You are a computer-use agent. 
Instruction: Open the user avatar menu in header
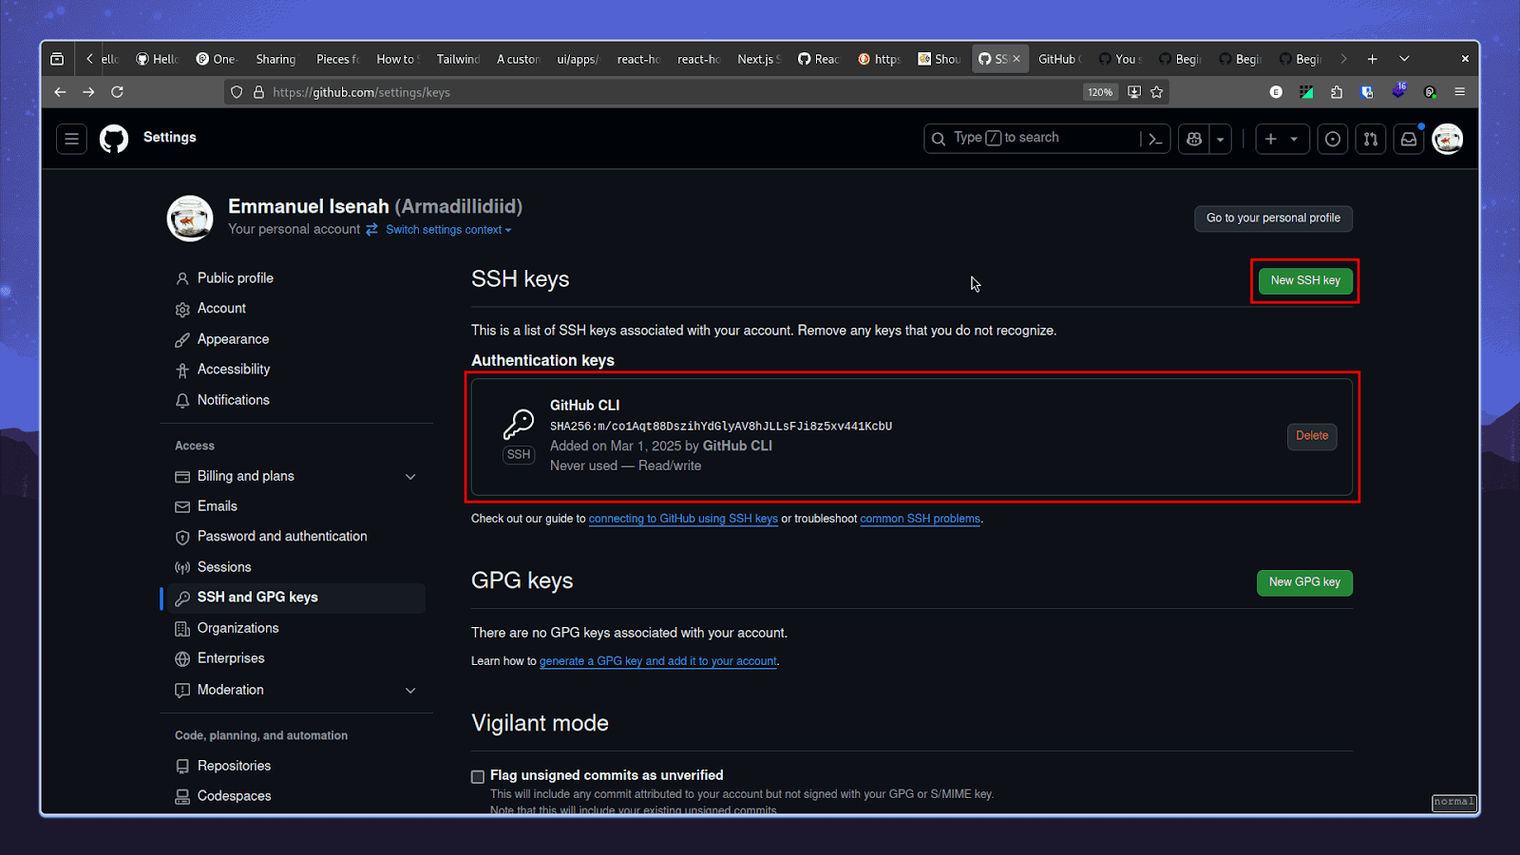pos(1447,139)
